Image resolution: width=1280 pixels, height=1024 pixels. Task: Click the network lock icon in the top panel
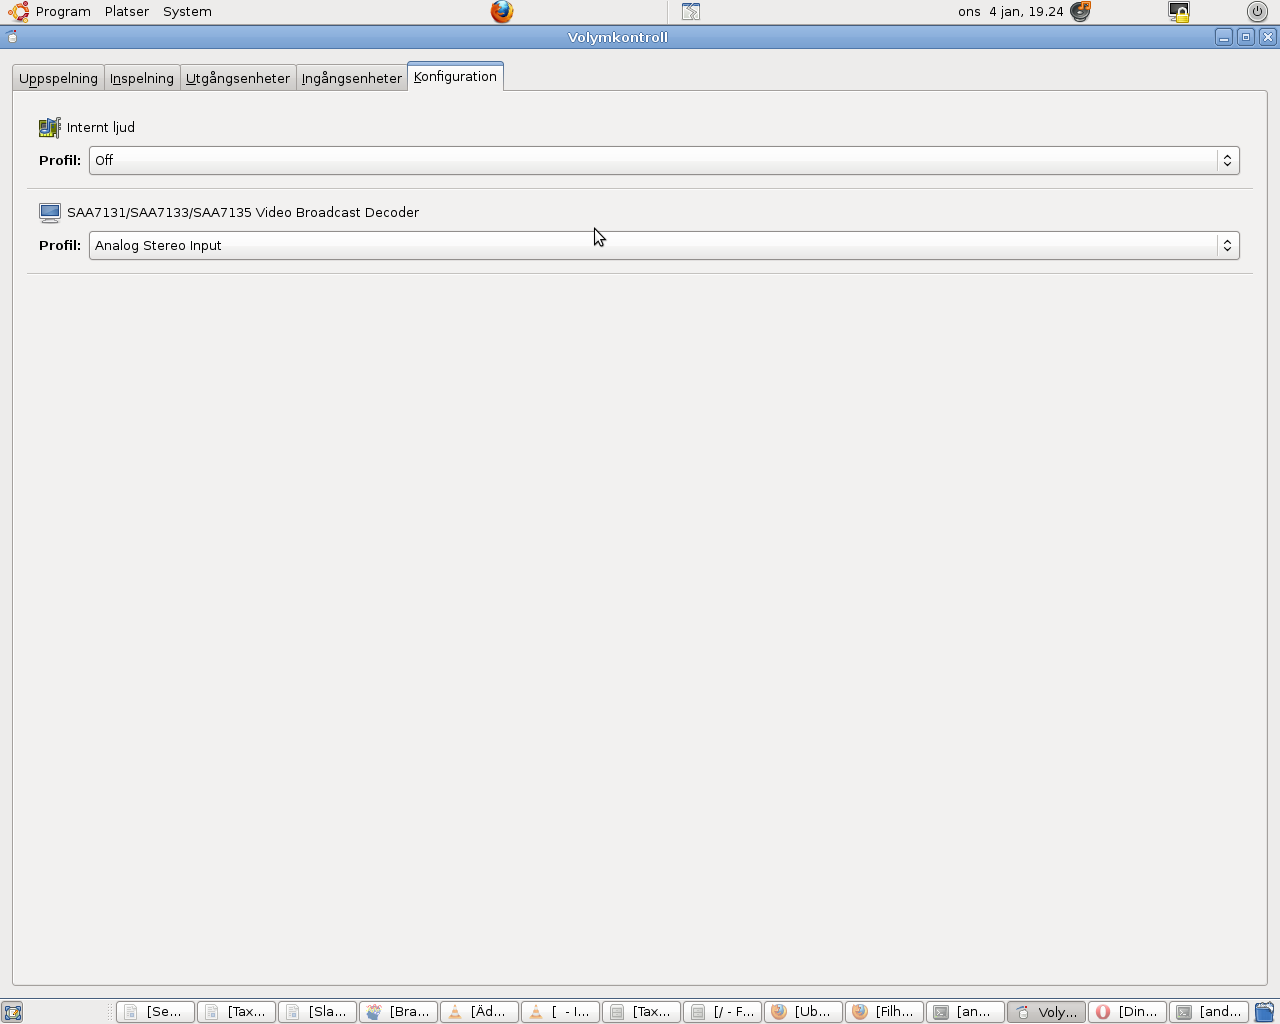(x=1179, y=12)
